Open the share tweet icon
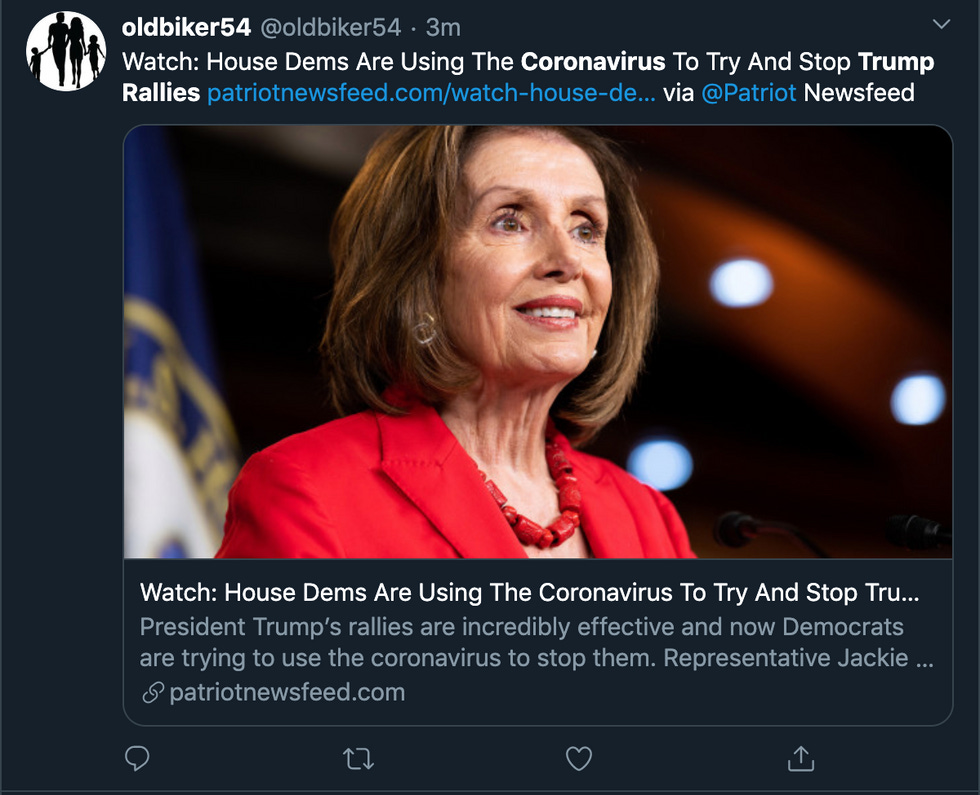The image size is (980, 795). [x=801, y=758]
